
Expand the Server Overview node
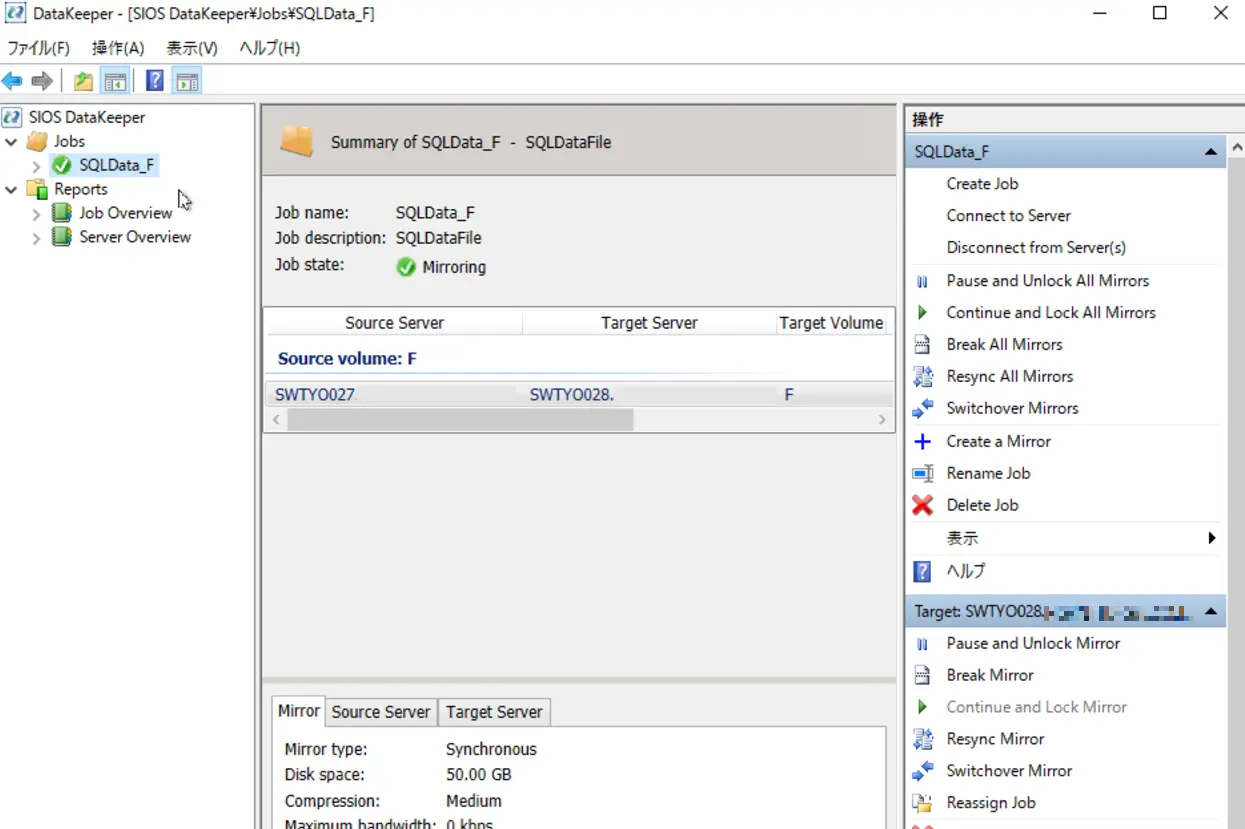point(36,238)
